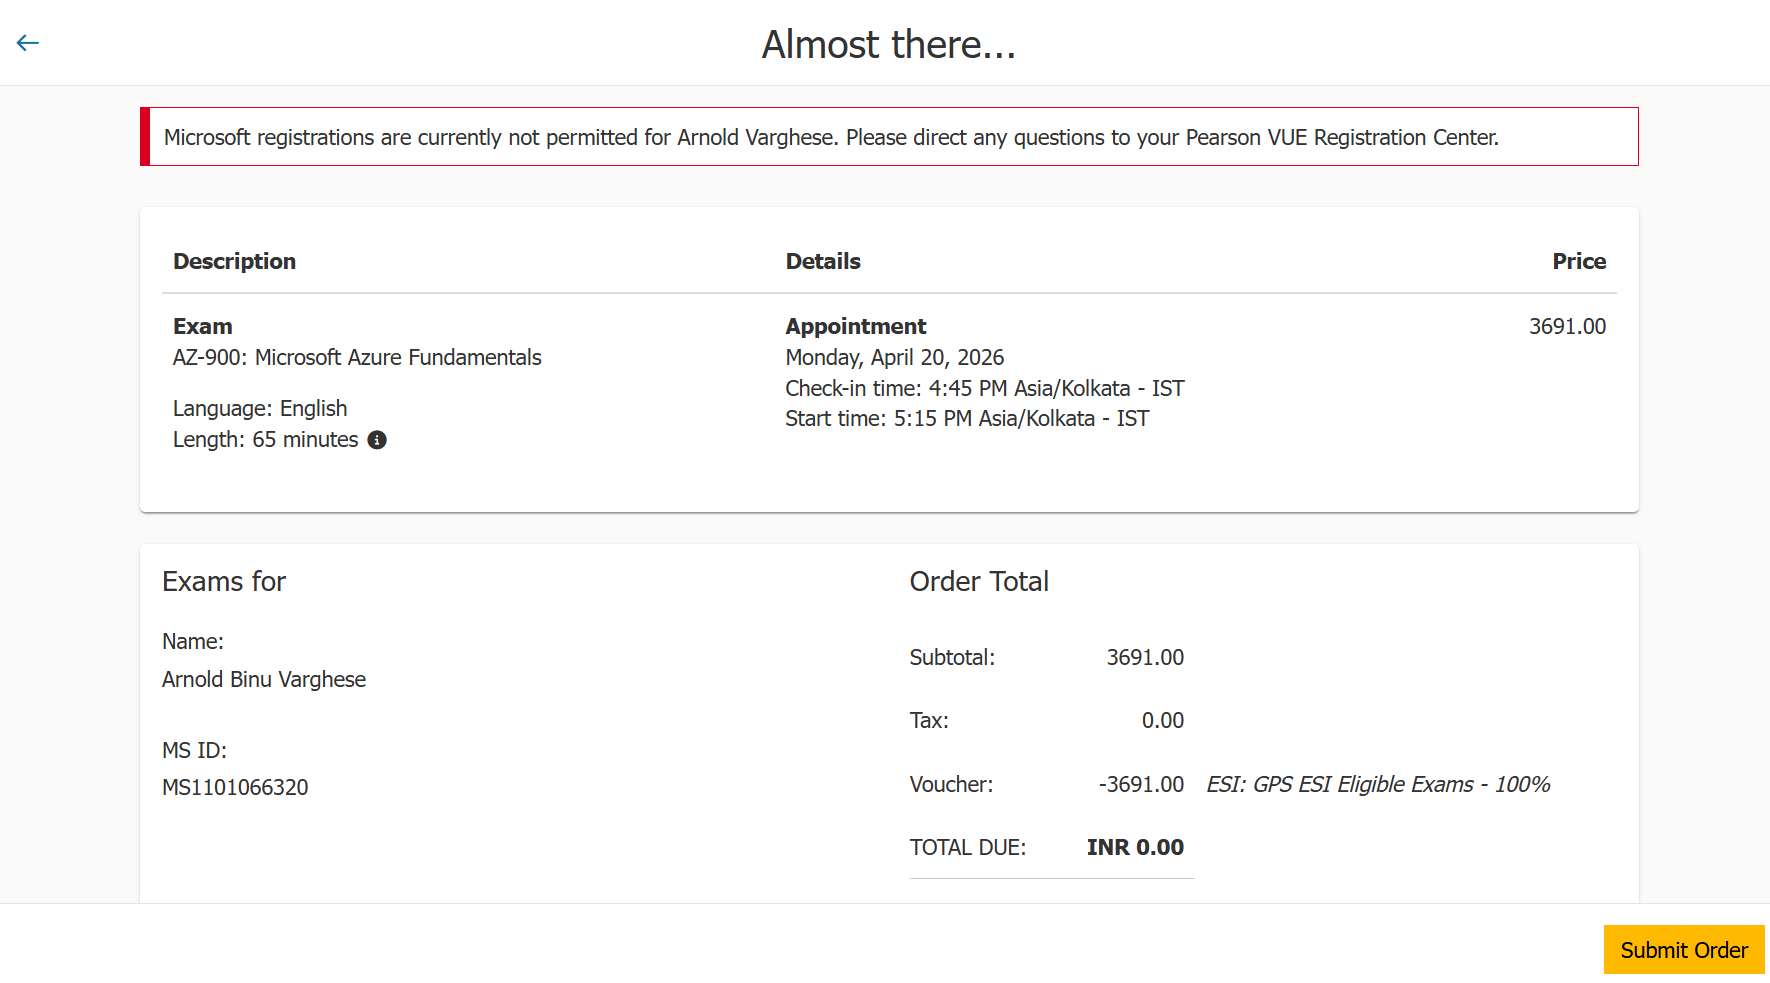1770x983 pixels.
Task: Click the Check-in time 4:45 PM line
Action: pyautogui.click(x=985, y=388)
